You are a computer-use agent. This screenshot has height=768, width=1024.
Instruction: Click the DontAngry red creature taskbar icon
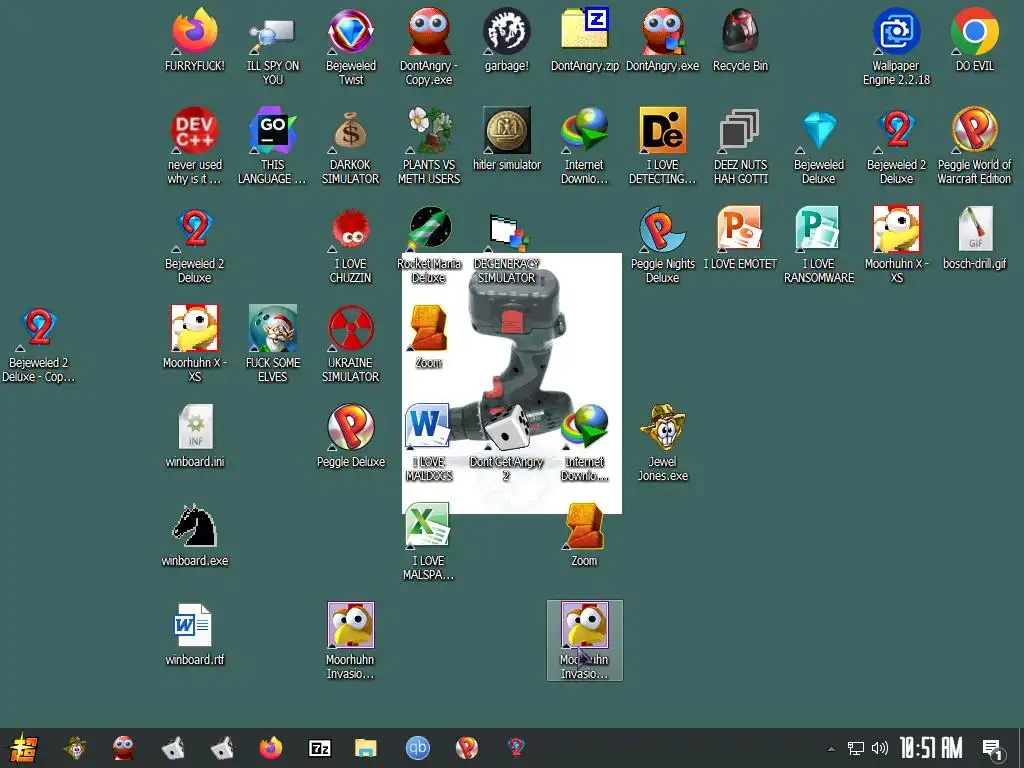tap(123, 748)
